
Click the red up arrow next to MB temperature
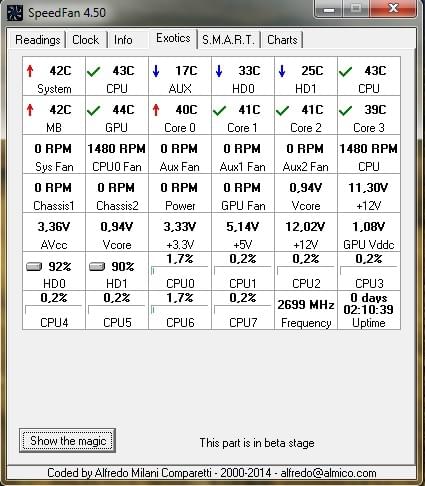tap(30, 110)
